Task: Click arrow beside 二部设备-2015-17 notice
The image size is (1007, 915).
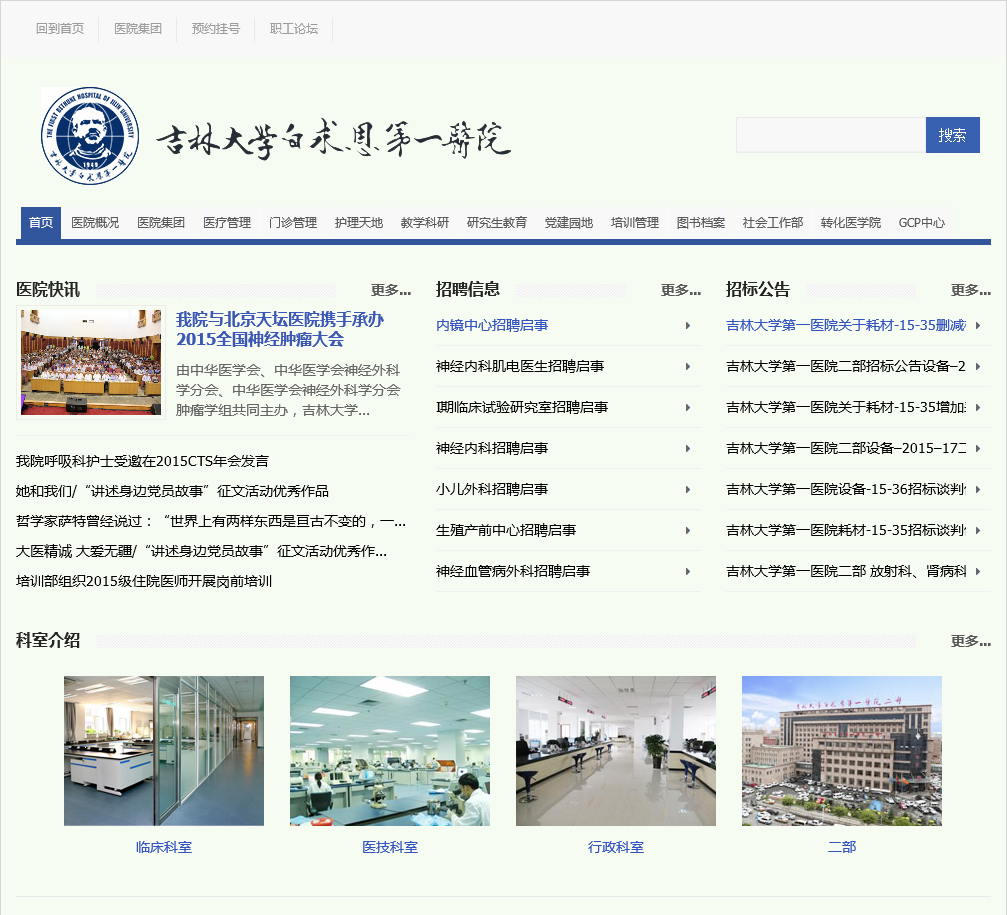Action: (x=978, y=449)
